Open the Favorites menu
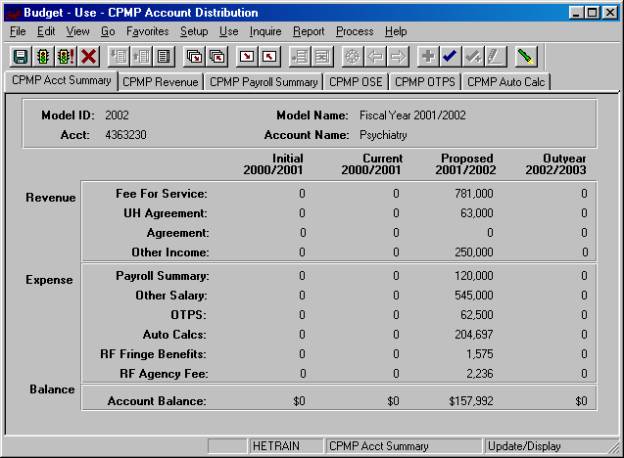This screenshot has height=458, width=624. pos(148,31)
